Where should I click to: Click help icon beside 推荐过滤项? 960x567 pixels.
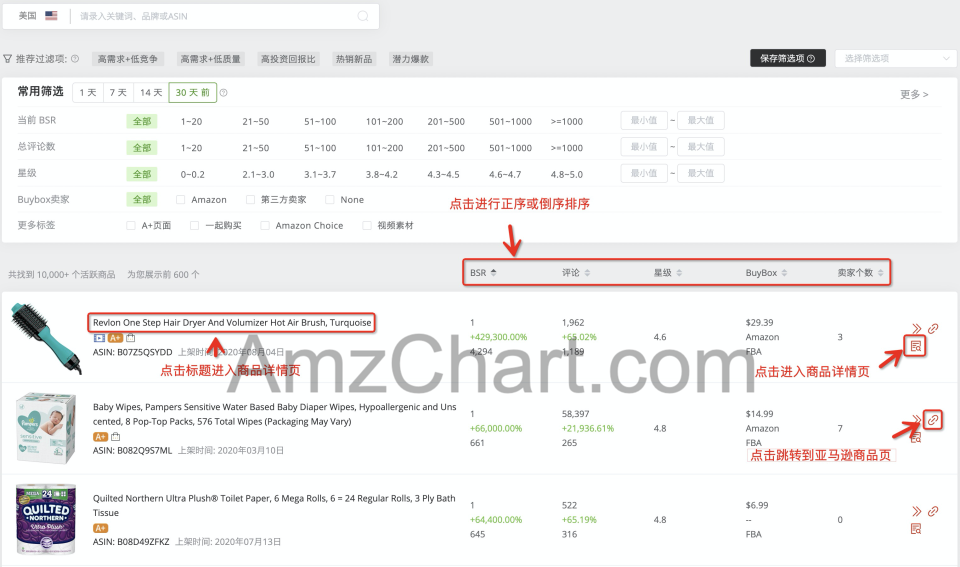(75, 59)
